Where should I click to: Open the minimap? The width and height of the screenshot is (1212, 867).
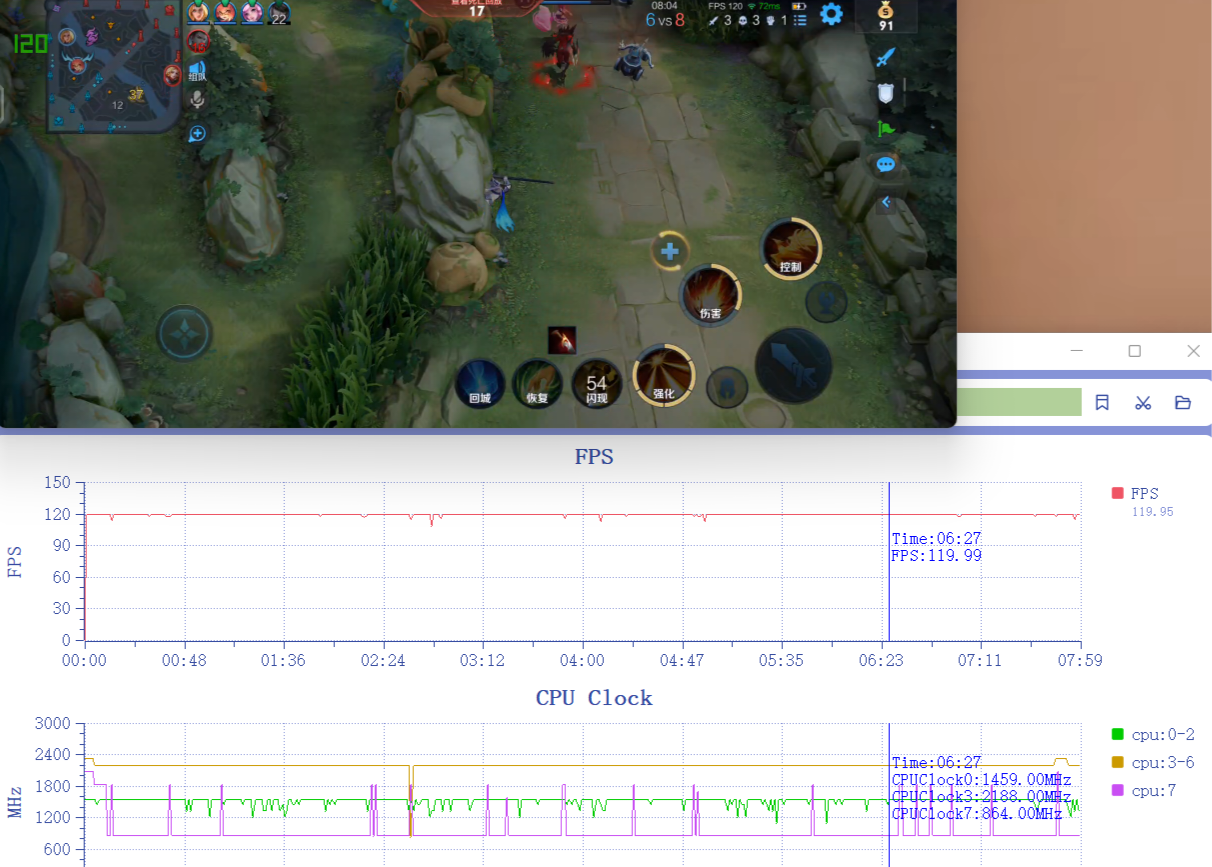114,67
